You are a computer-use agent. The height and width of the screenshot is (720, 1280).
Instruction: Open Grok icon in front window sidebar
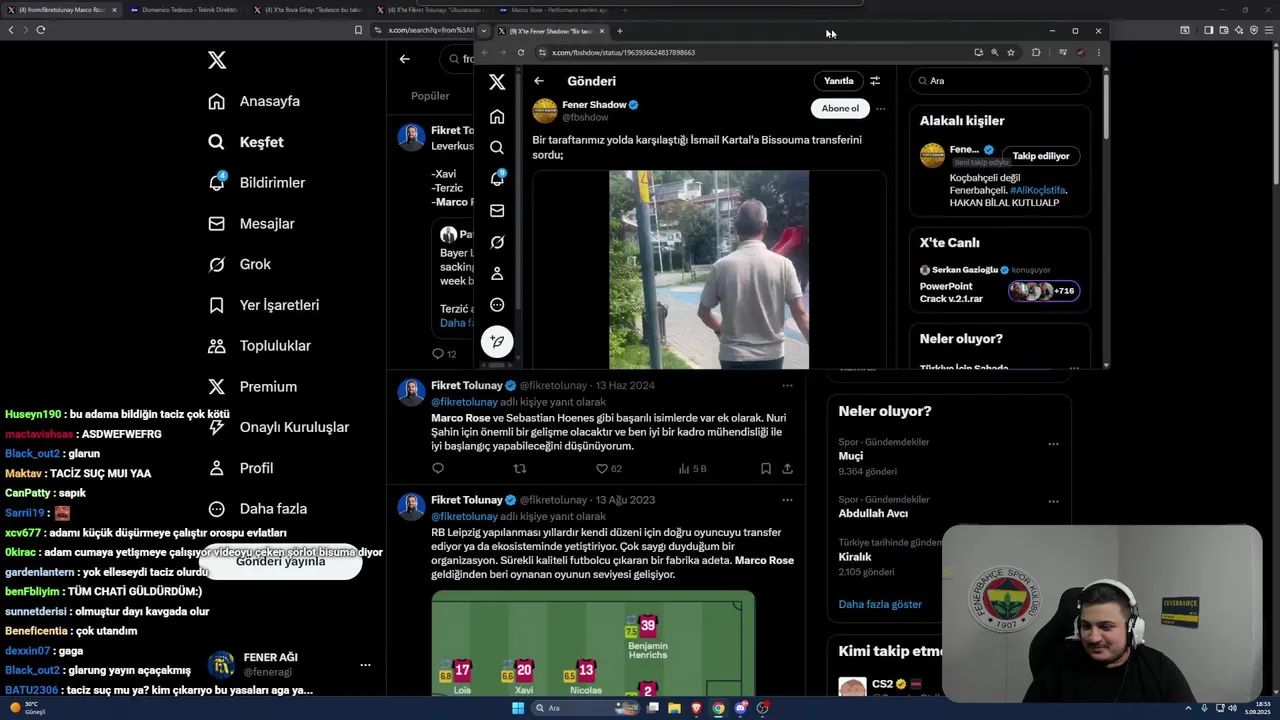pos(497,242)
